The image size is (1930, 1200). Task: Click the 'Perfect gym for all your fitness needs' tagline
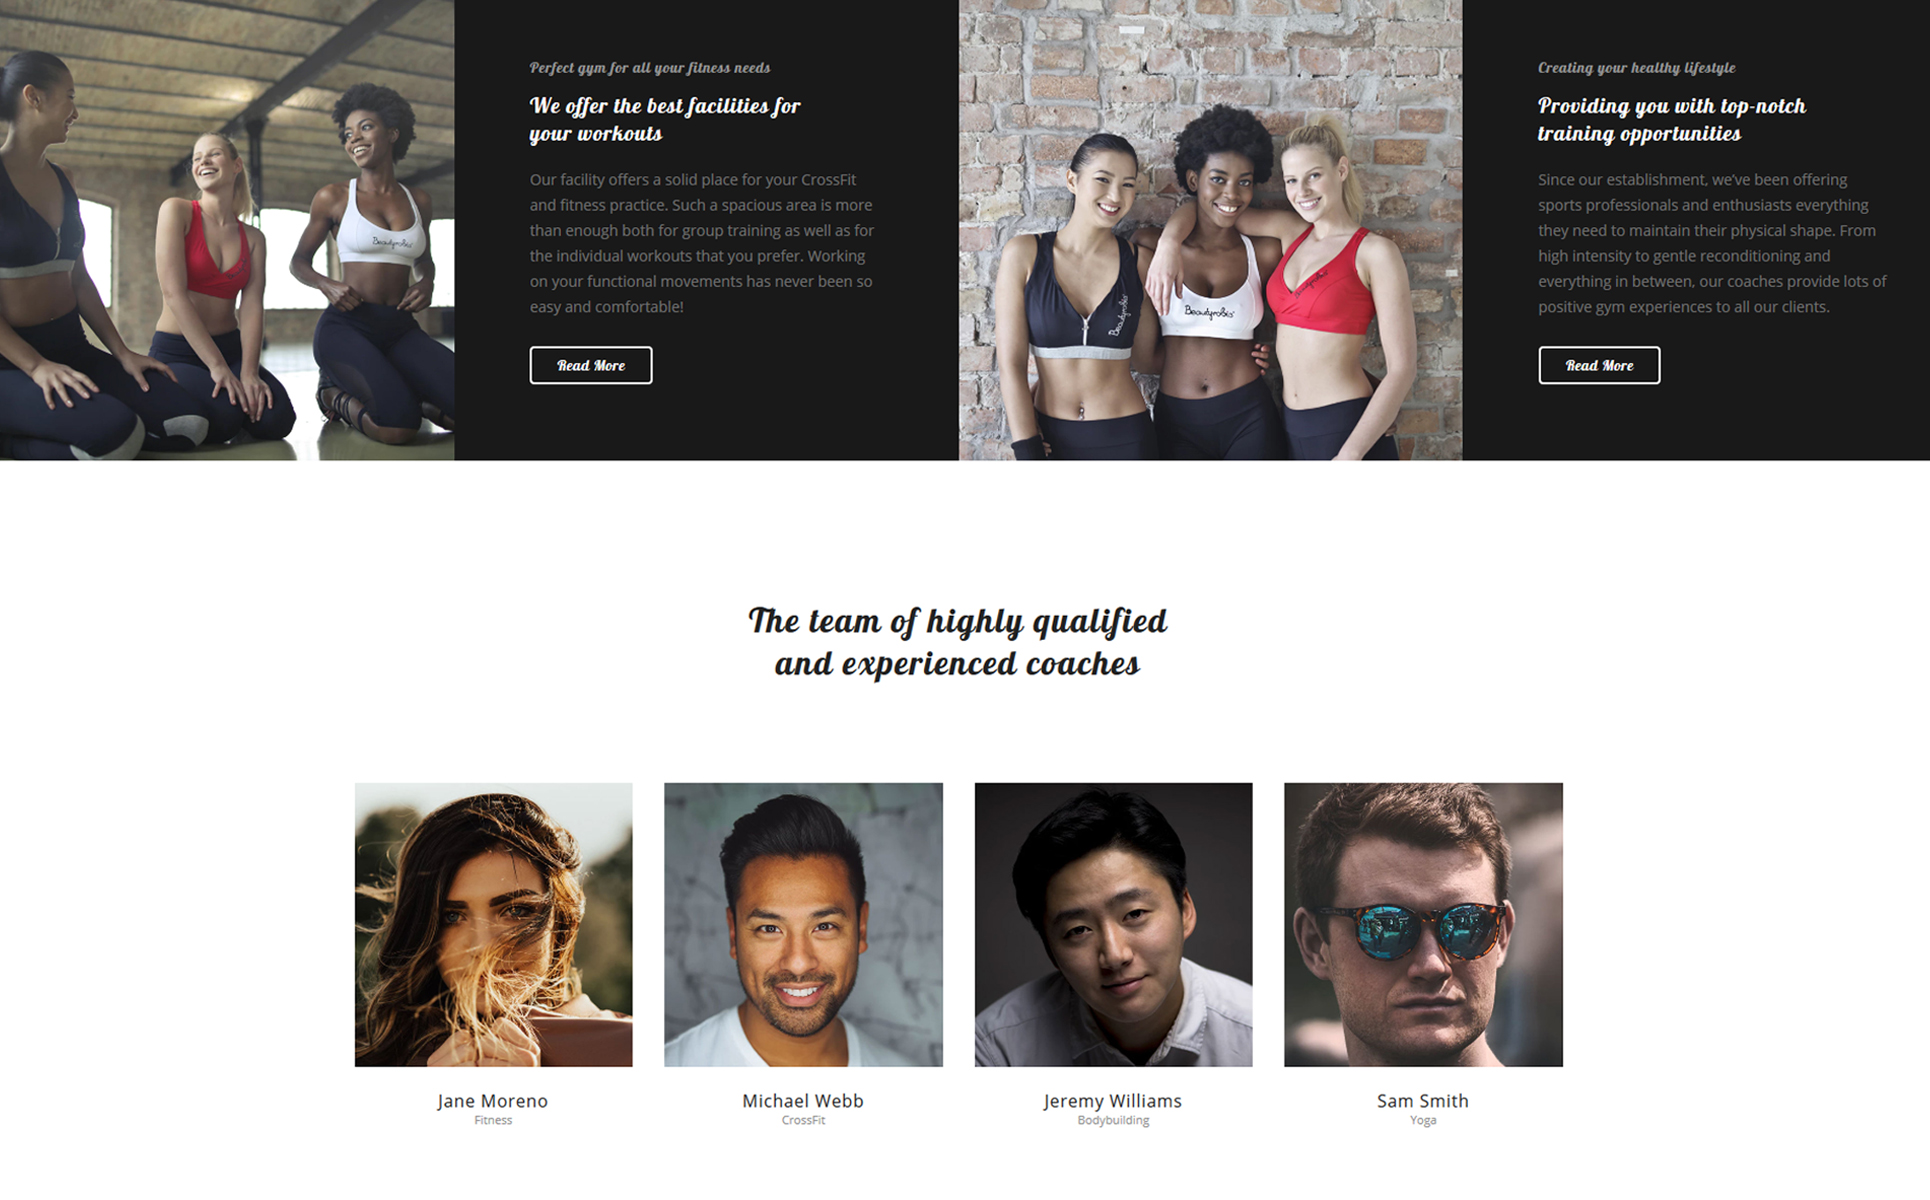tap(649, 68)
